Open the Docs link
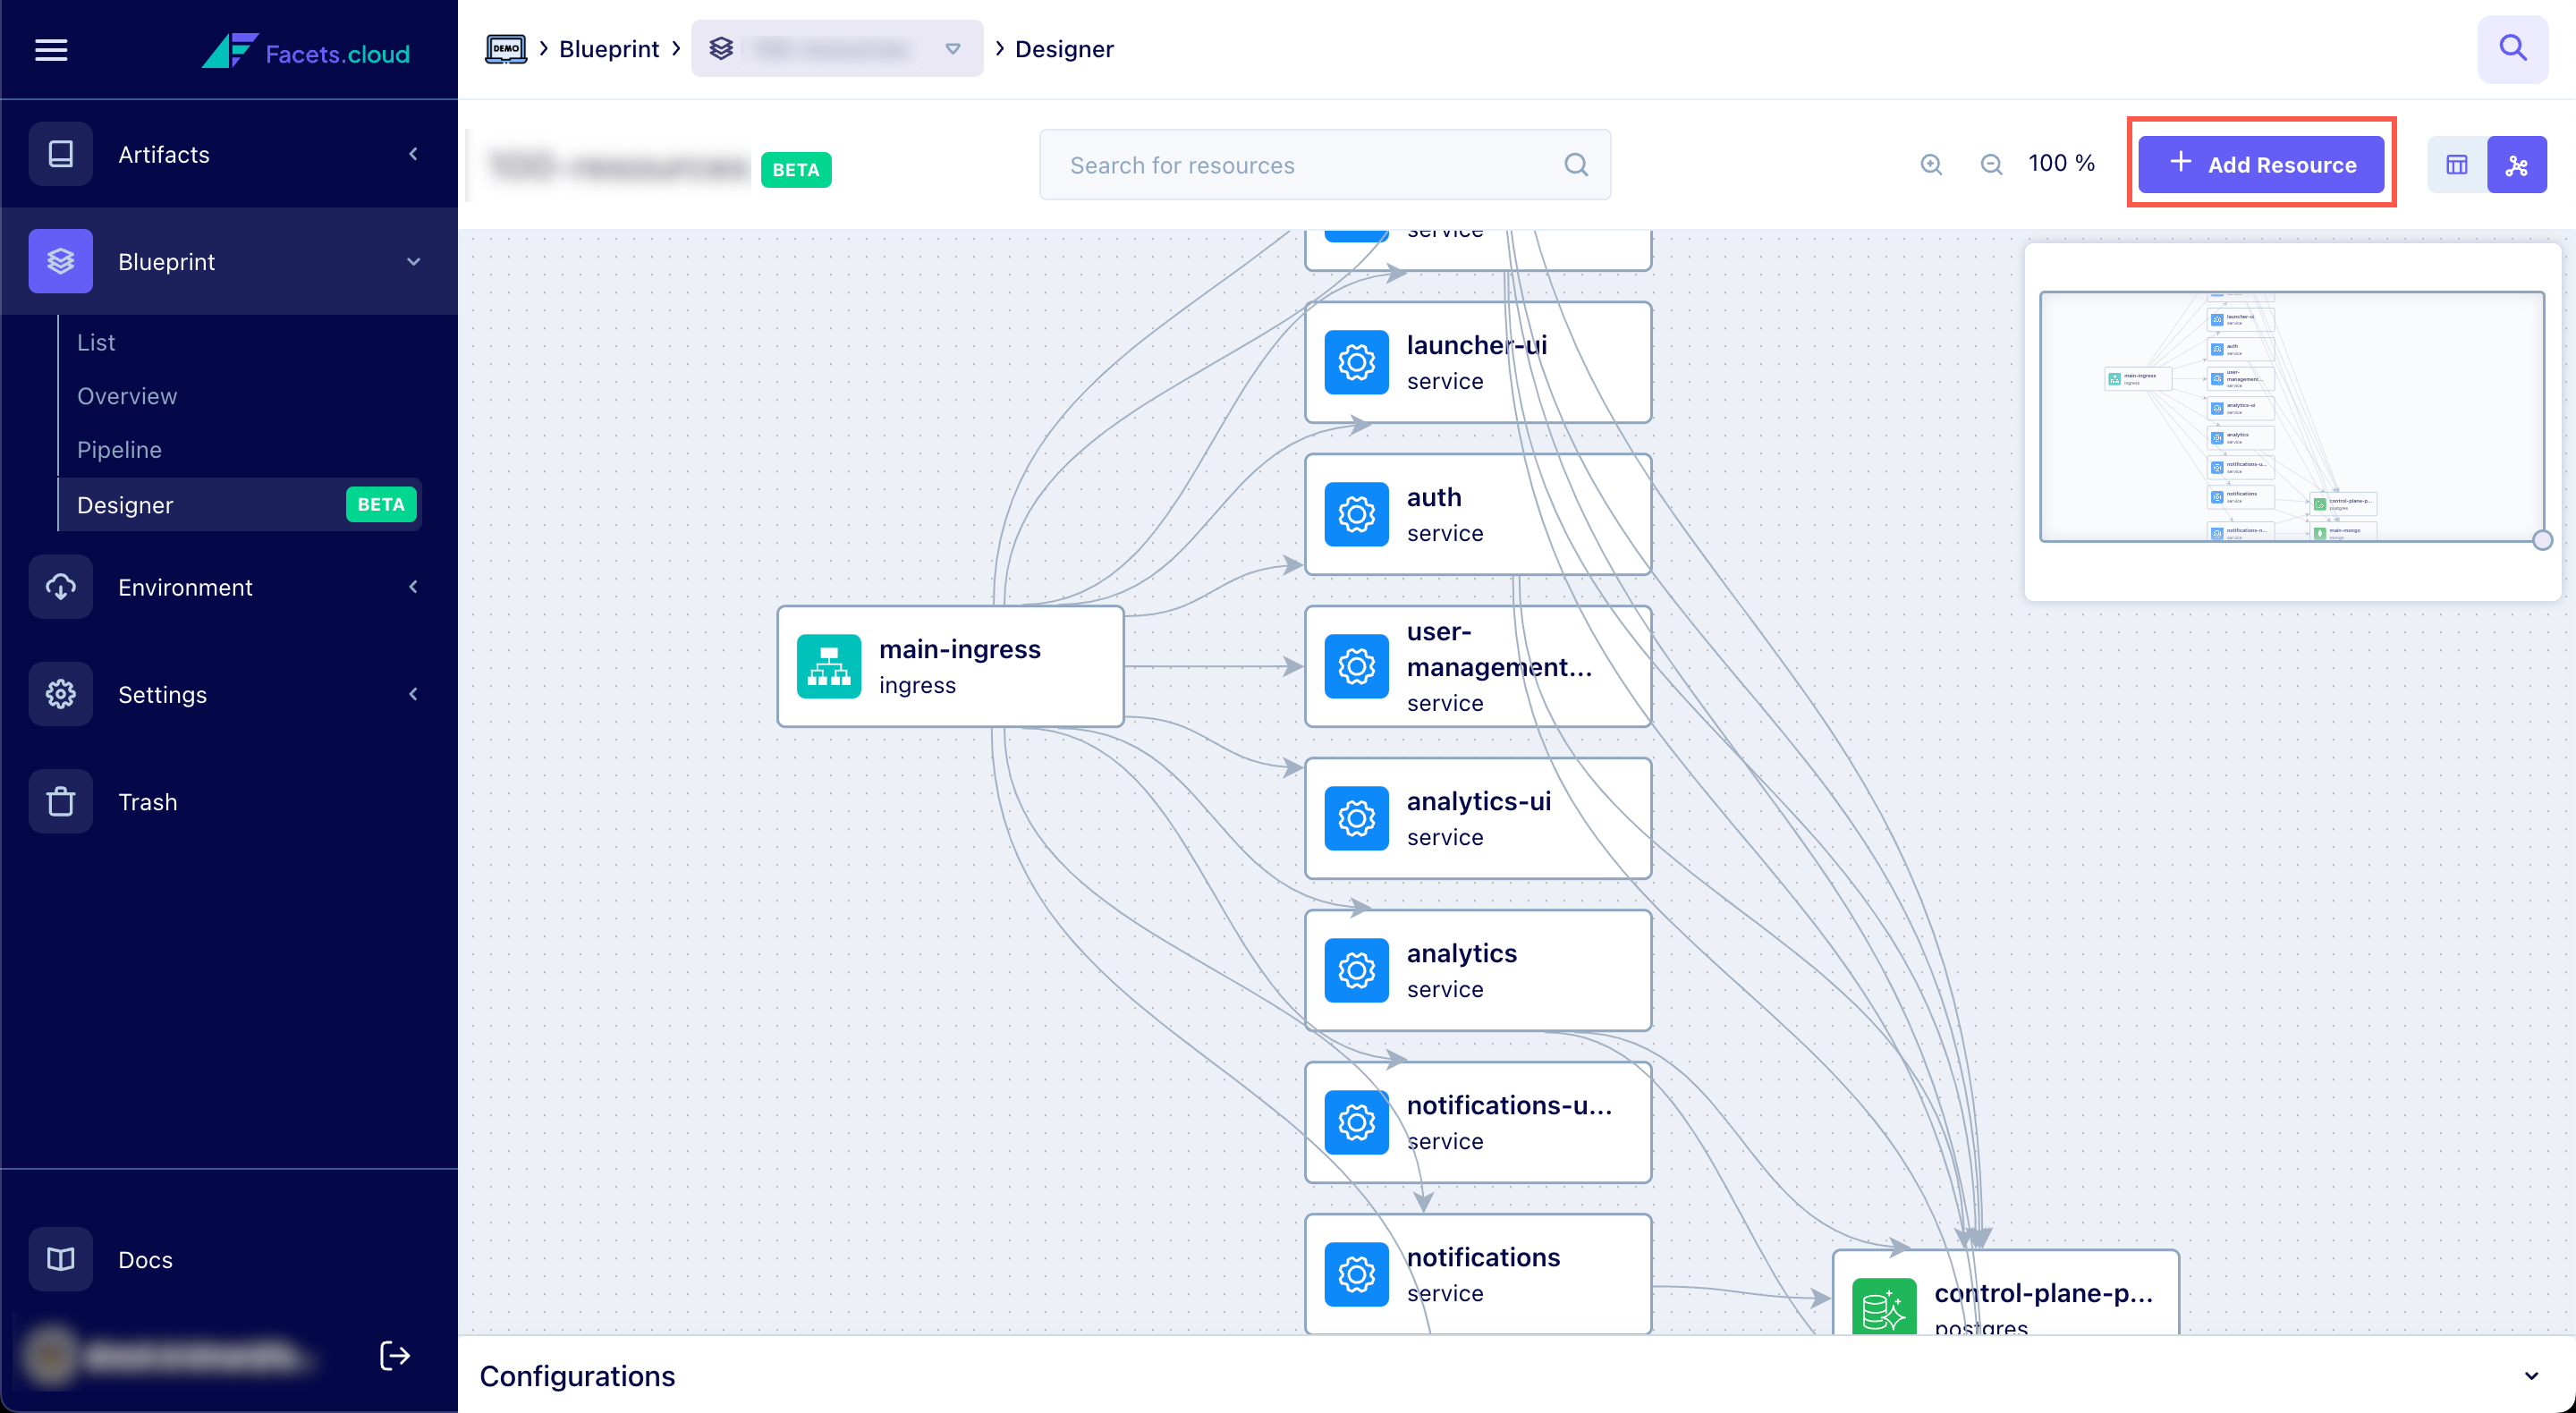Viewport: 2576px width, 1413px height. click(x=145, y=1259)
